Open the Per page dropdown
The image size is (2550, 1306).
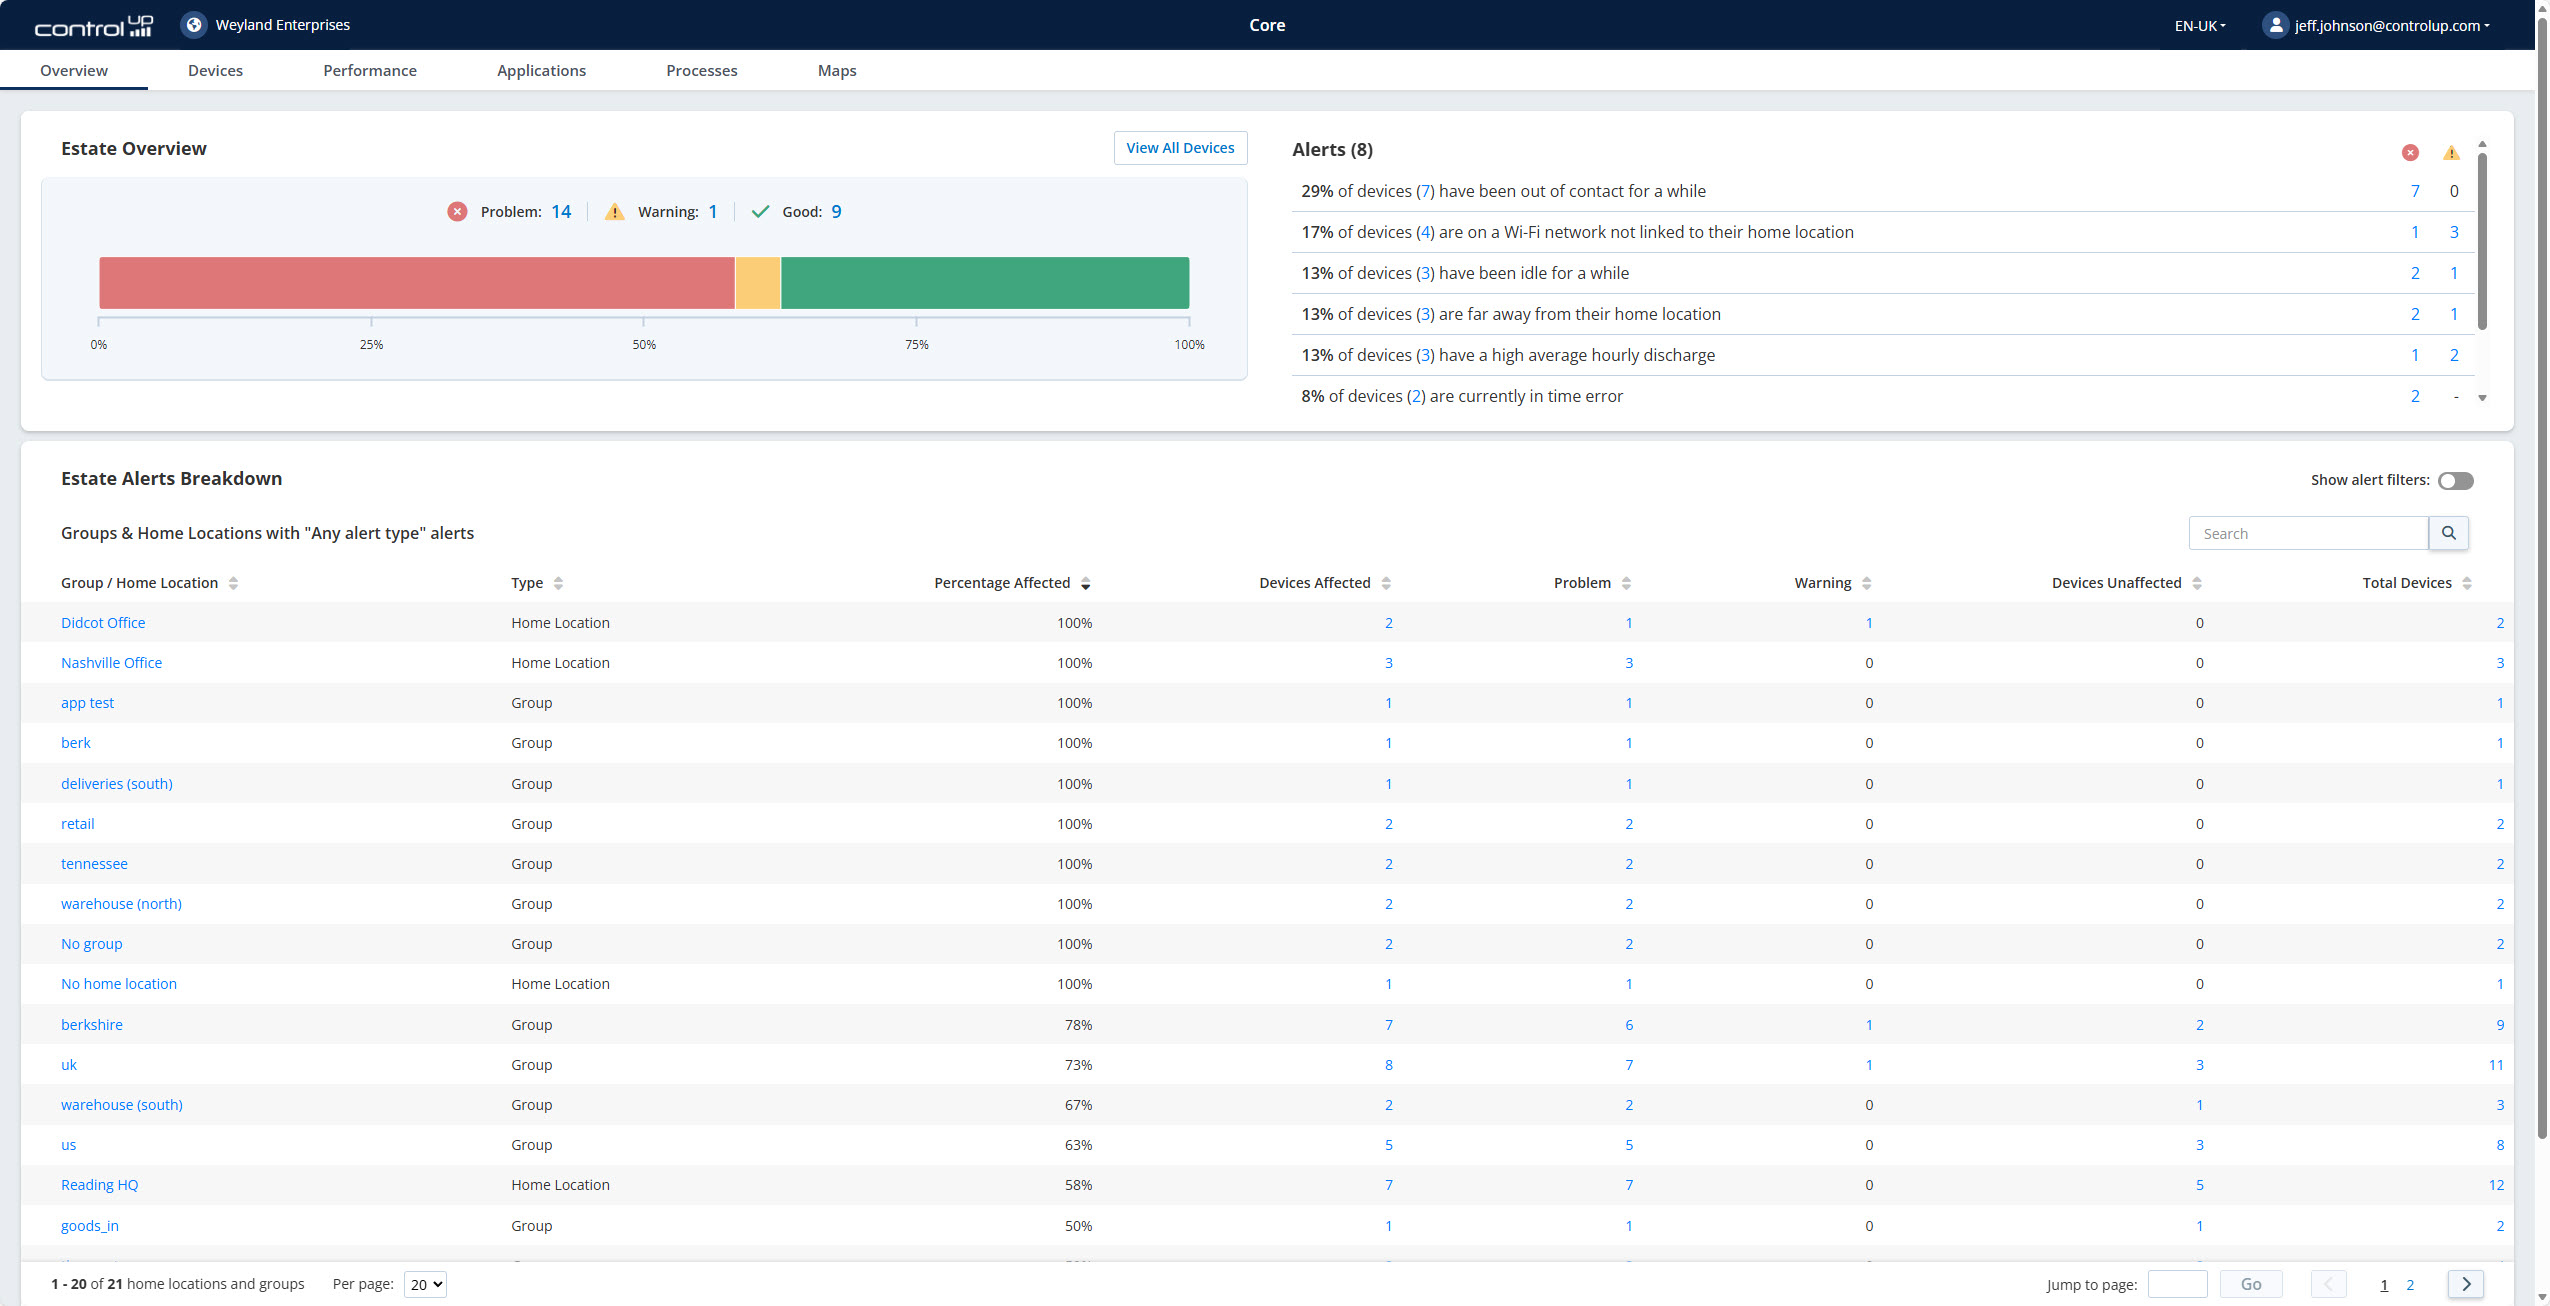pyautogui.click(x=425, y=1284)
